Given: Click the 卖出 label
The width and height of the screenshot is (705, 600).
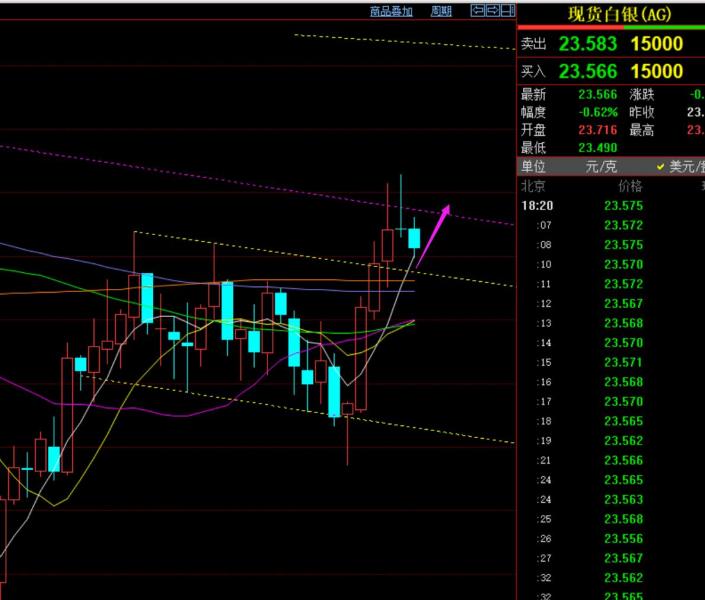Looking at the screenshot, I should tap(533, 44).
